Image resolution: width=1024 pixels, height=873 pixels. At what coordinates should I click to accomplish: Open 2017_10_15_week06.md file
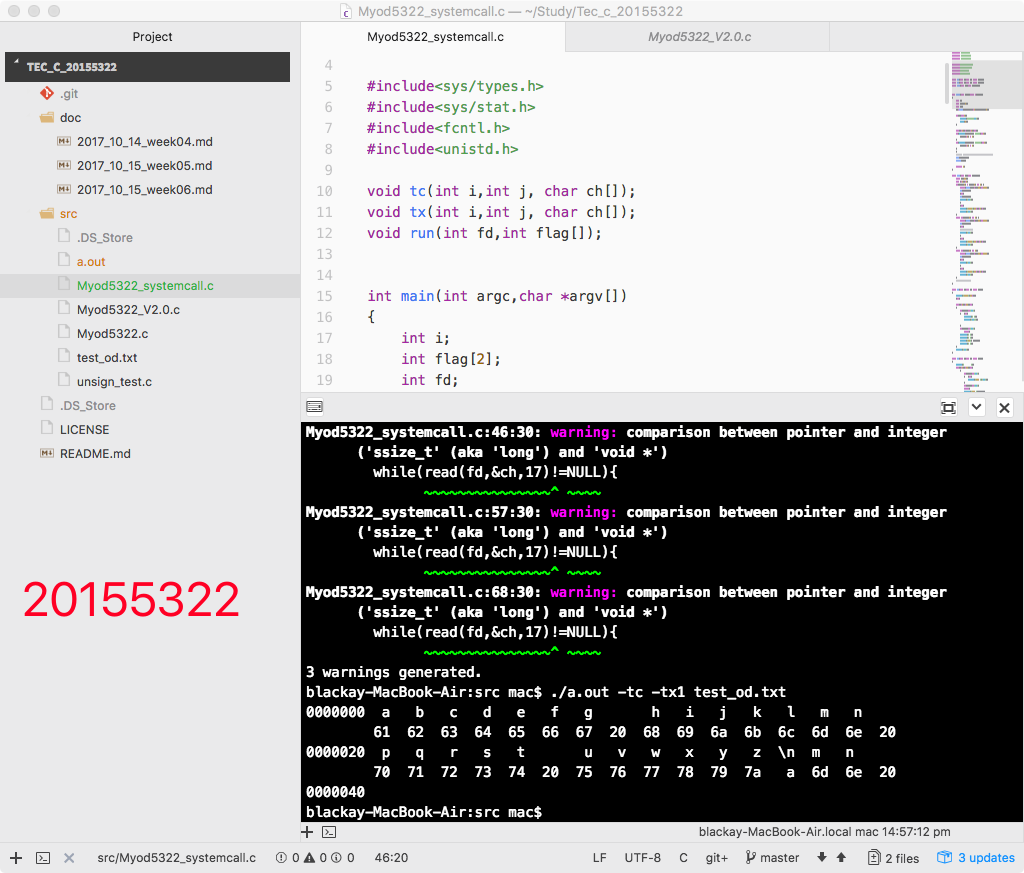144,190
